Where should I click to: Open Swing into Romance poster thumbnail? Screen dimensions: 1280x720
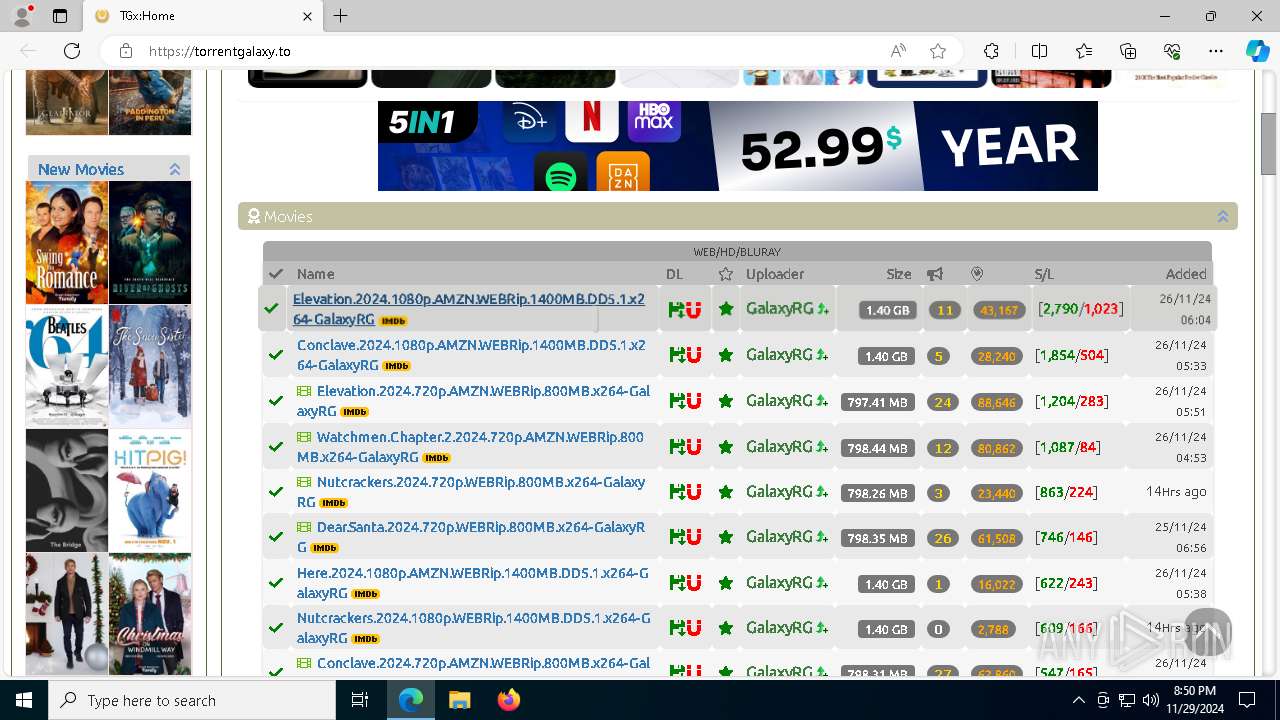67,242
